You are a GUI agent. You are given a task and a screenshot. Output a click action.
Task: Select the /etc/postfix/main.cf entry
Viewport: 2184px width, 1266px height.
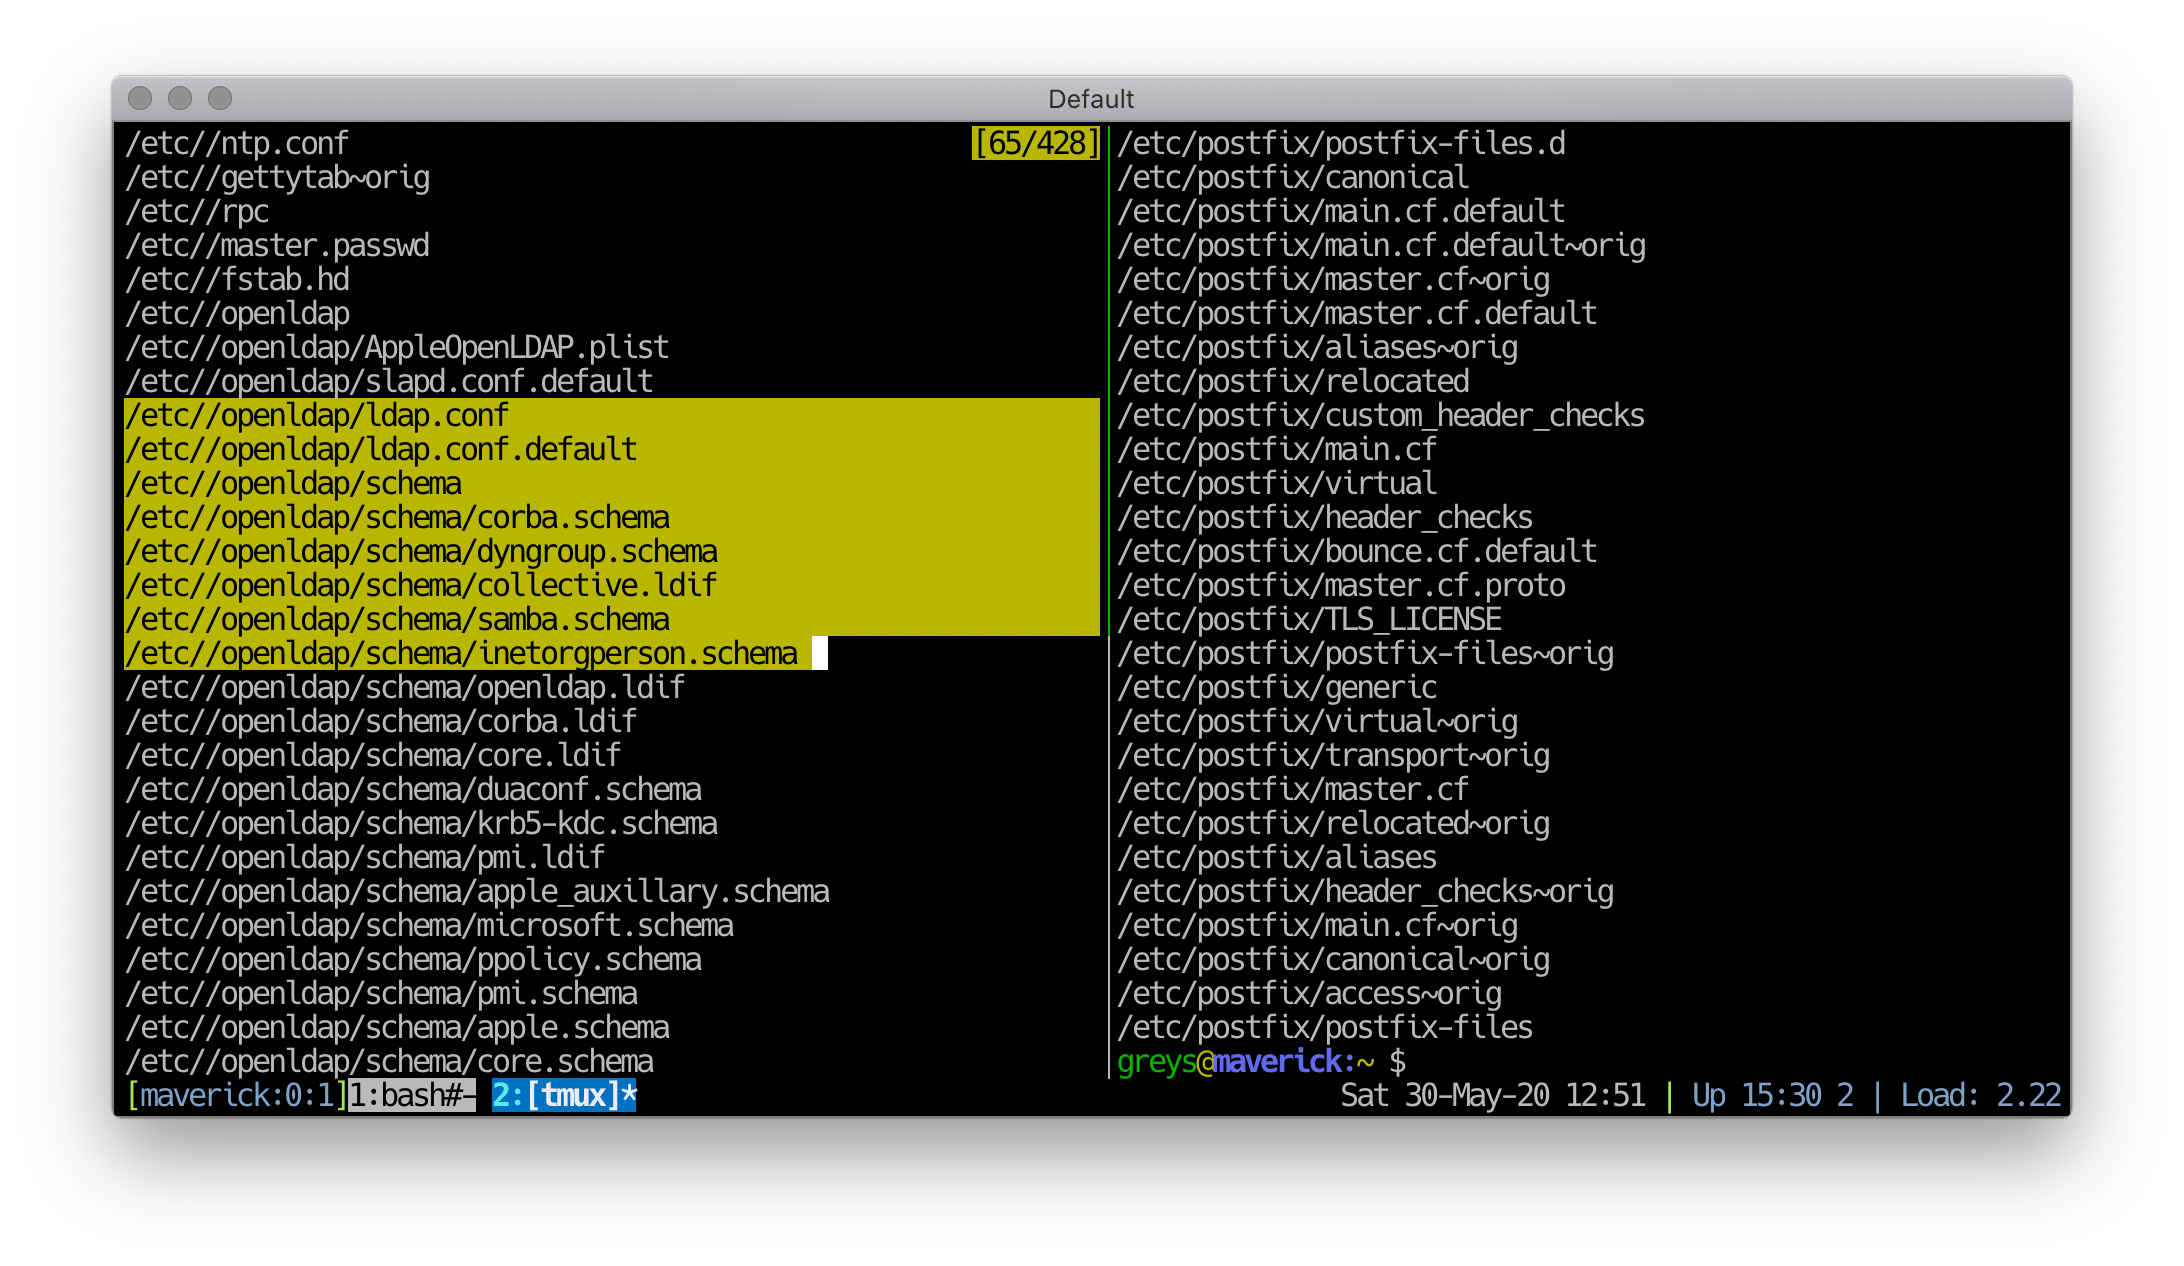[x=1277, y=449]
